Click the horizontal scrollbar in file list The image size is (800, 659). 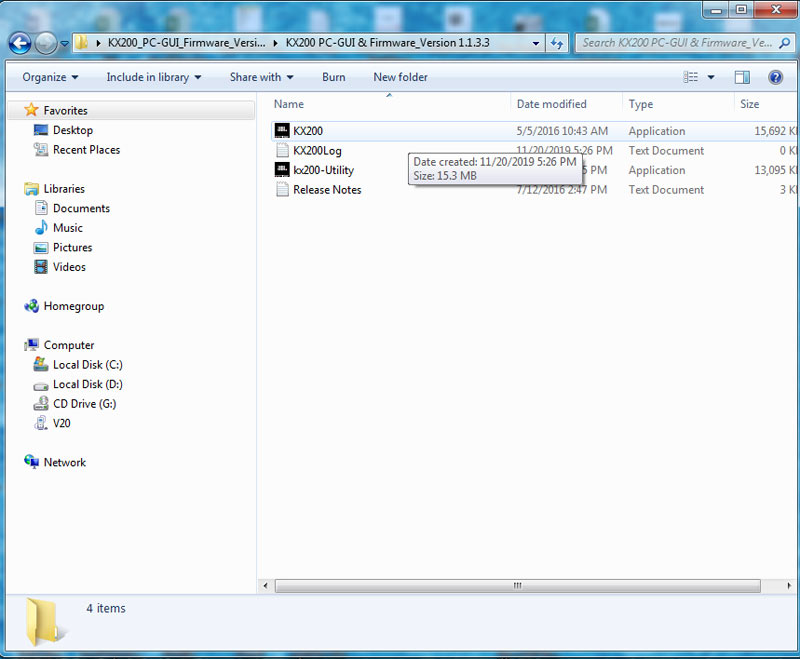point(517,585)
